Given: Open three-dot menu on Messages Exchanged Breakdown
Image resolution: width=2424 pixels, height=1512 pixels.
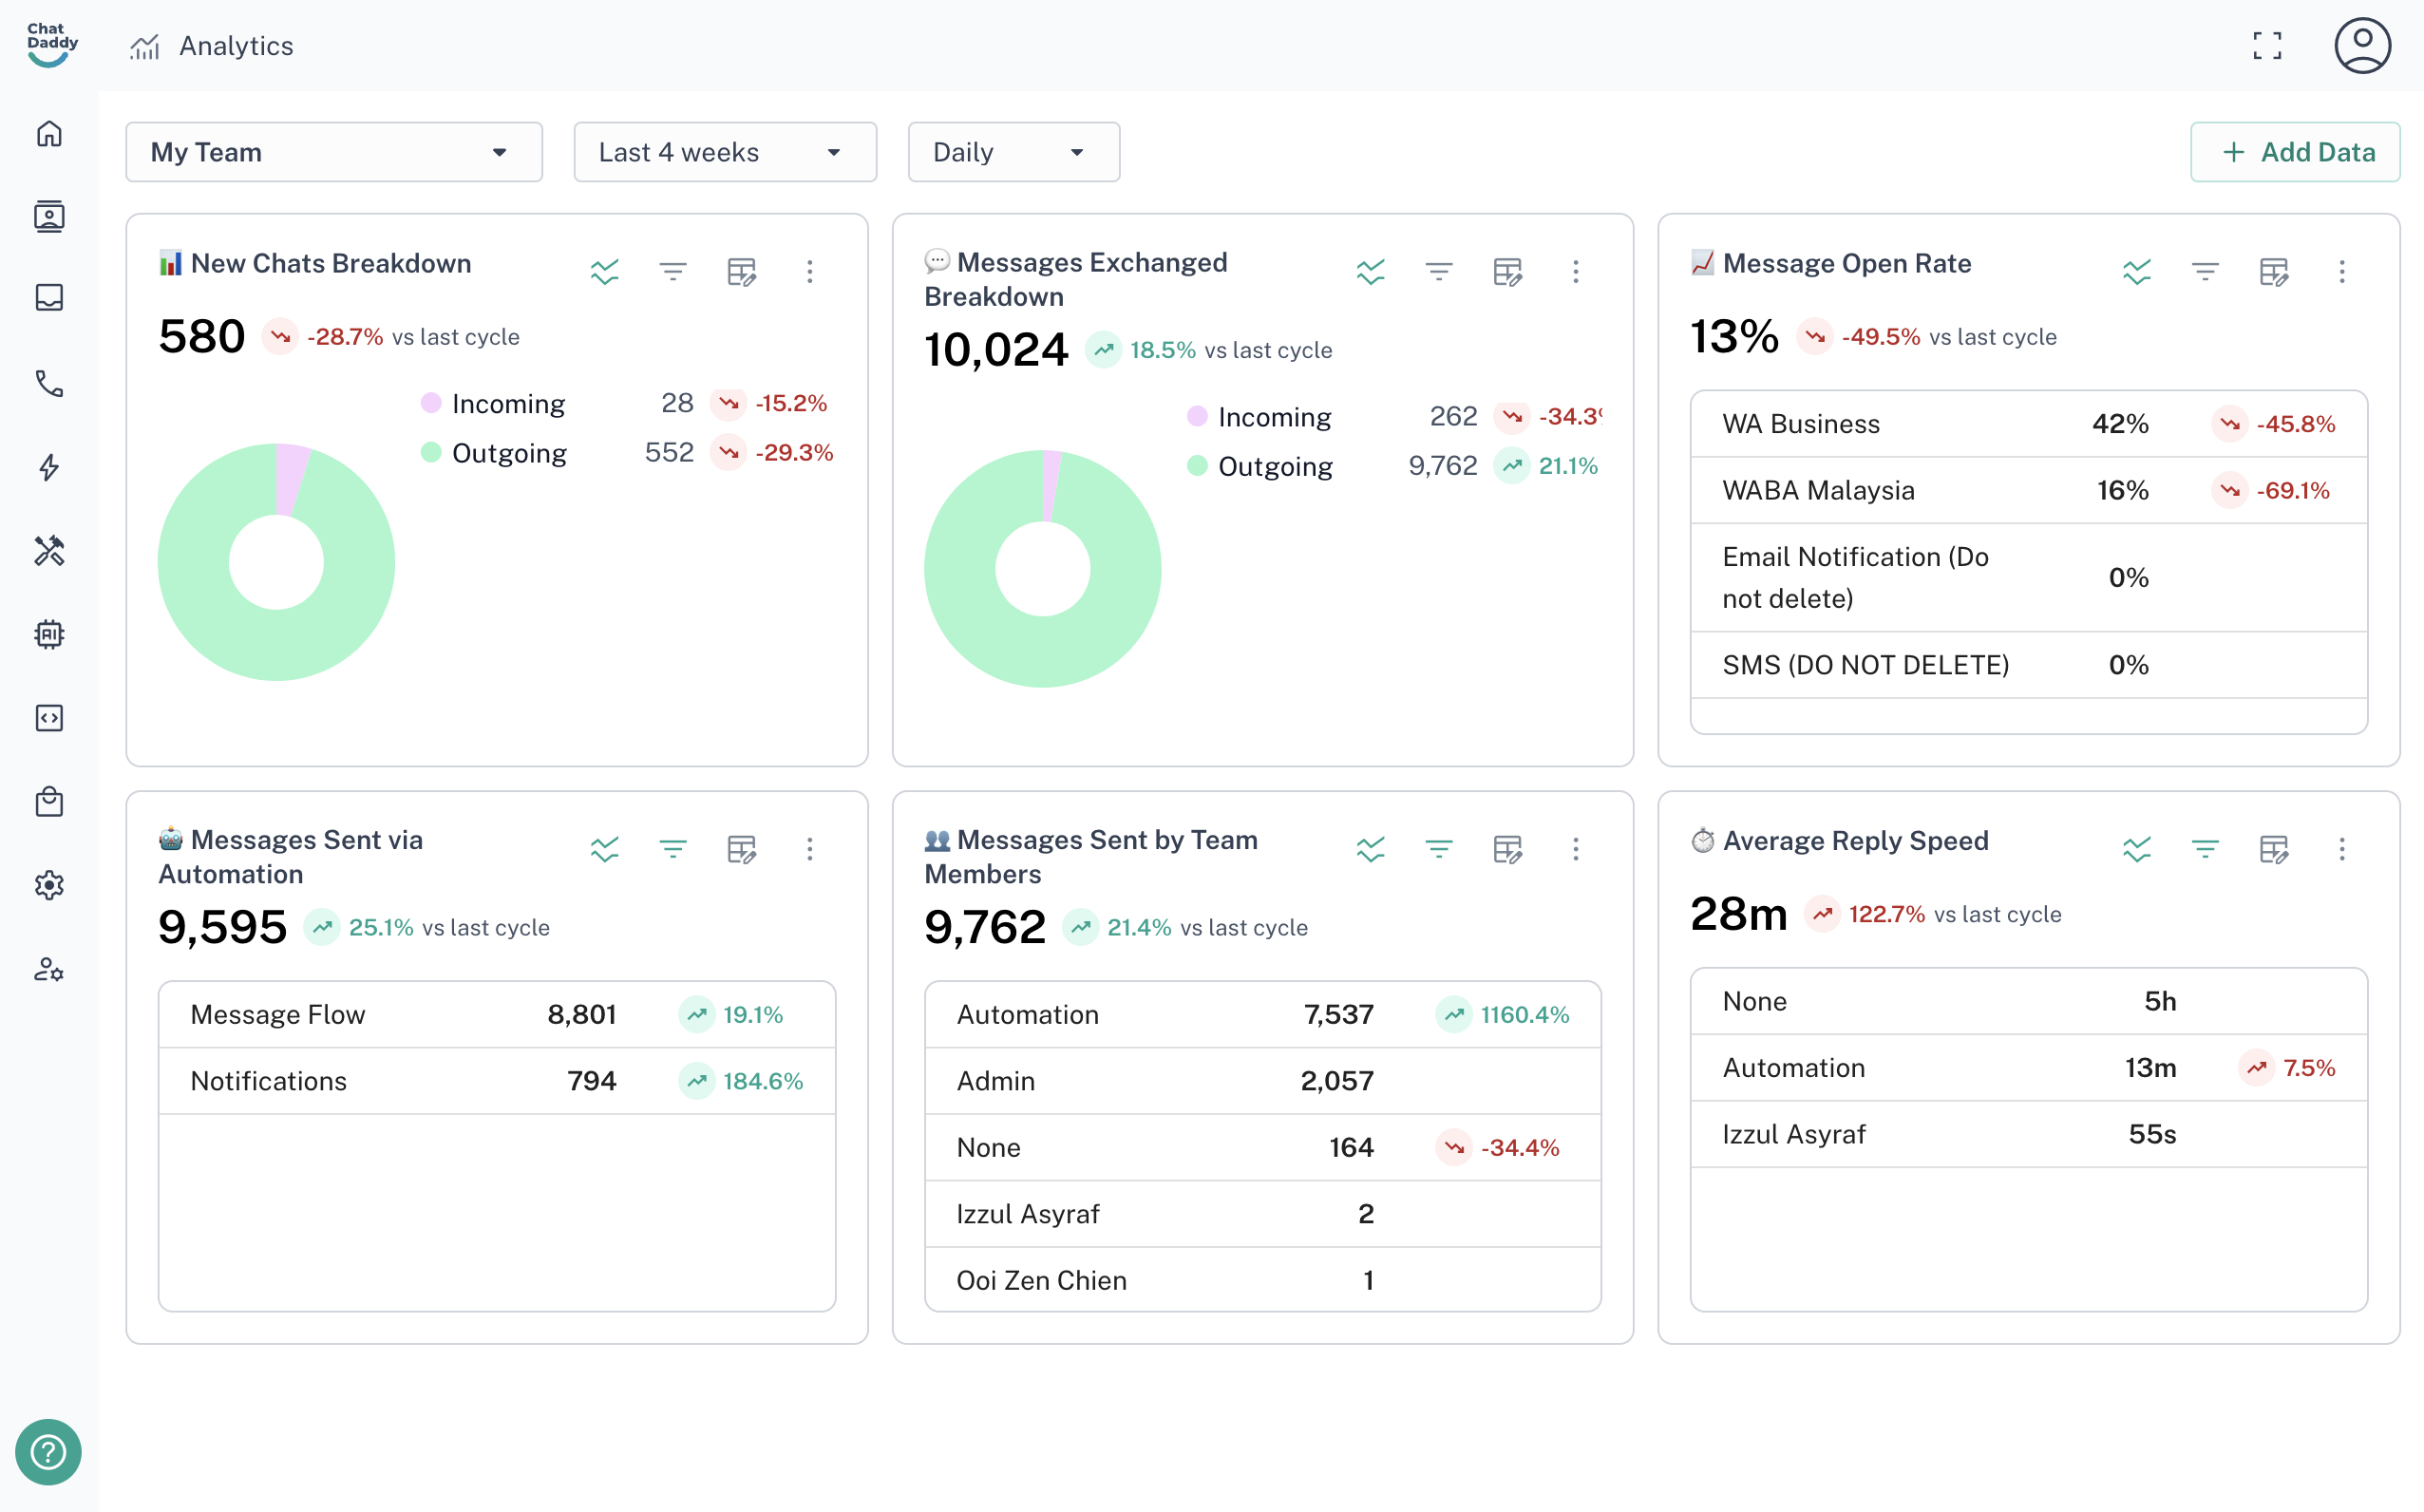Looking at the screenshot, I should pyautogui.click(x=1575, y=271).
